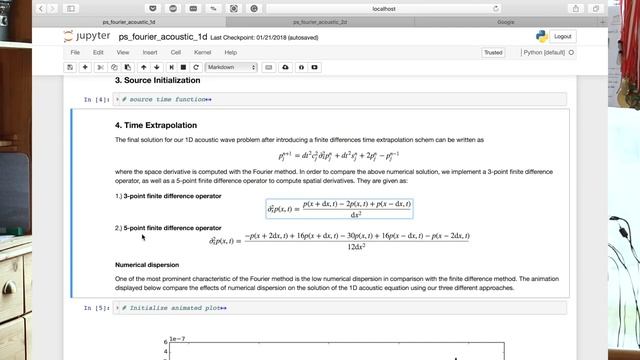Open the Help menu
Image resolution: width=640 pixels, height=360 pixels.
tap(231, 52)
